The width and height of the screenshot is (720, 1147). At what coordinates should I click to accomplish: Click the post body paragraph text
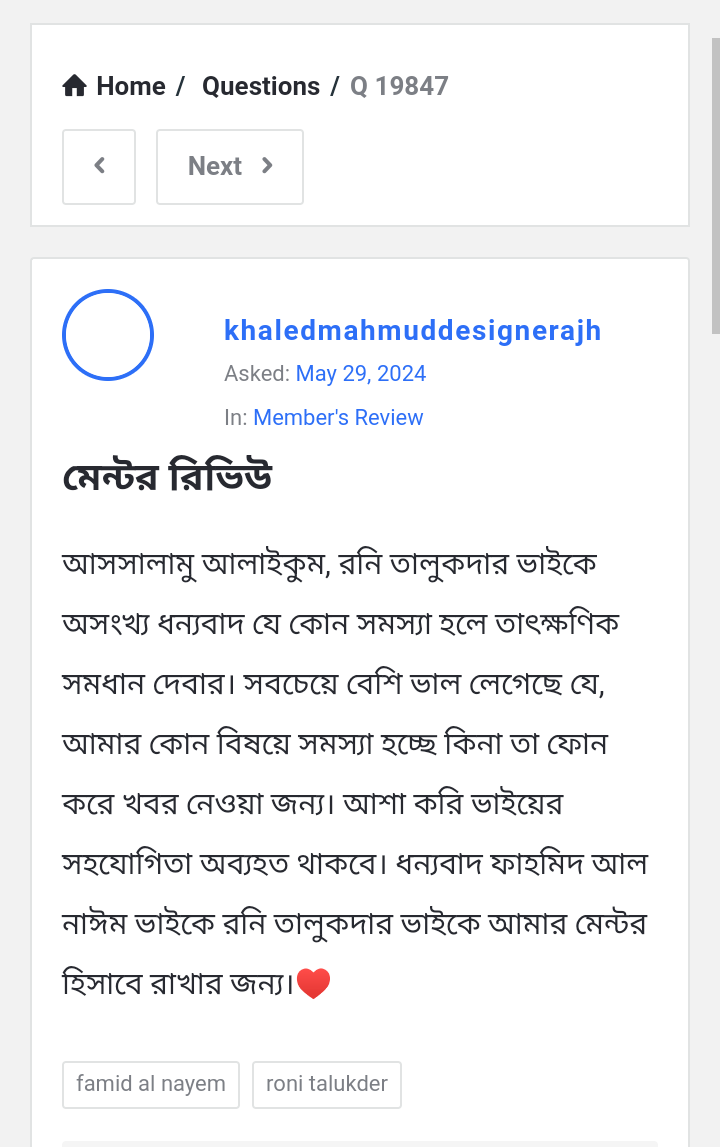coord(354,744)
